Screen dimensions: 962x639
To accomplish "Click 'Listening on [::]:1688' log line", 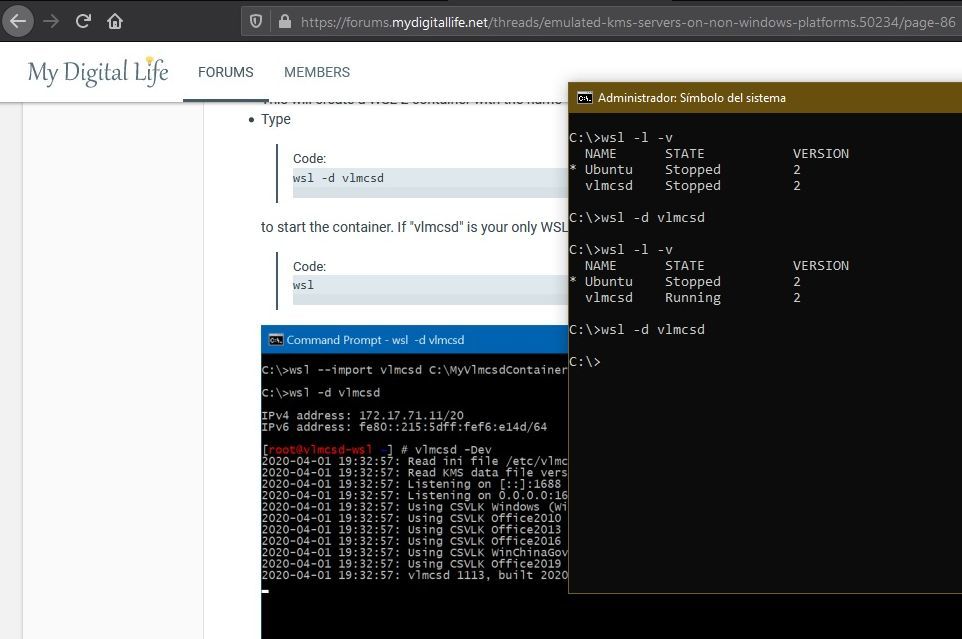I will pyautogui.click(x=411, y=484).
